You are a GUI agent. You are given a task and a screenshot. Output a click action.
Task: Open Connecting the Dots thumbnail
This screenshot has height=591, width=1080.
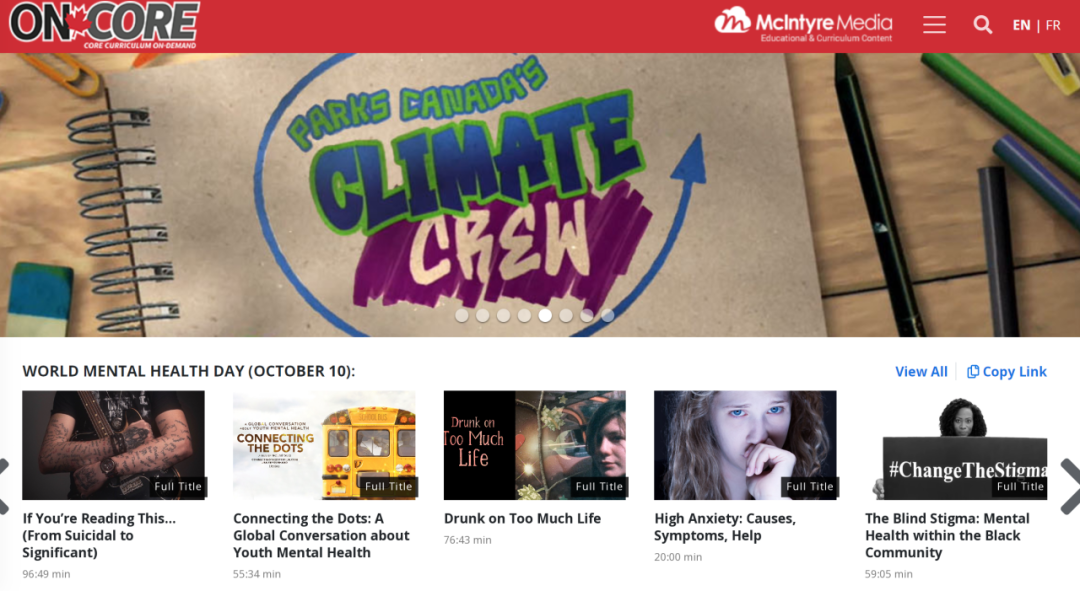[324, 445]
